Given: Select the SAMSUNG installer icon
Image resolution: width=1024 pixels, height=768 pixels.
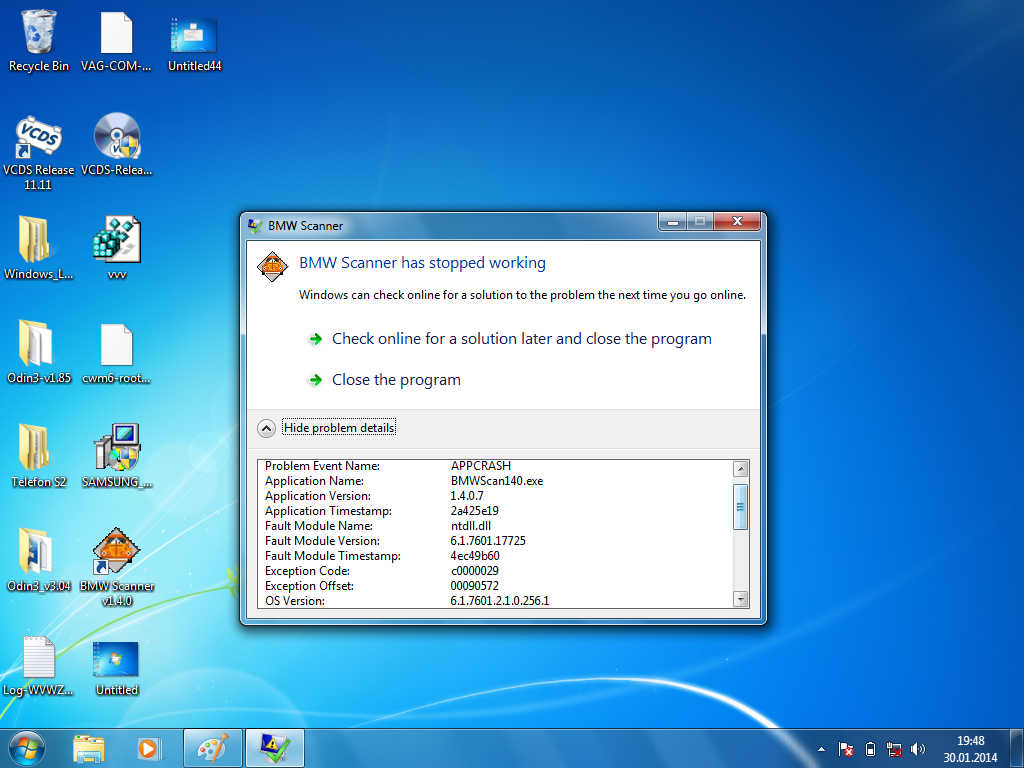Looking at the screenshot, I should click(117, 456).
